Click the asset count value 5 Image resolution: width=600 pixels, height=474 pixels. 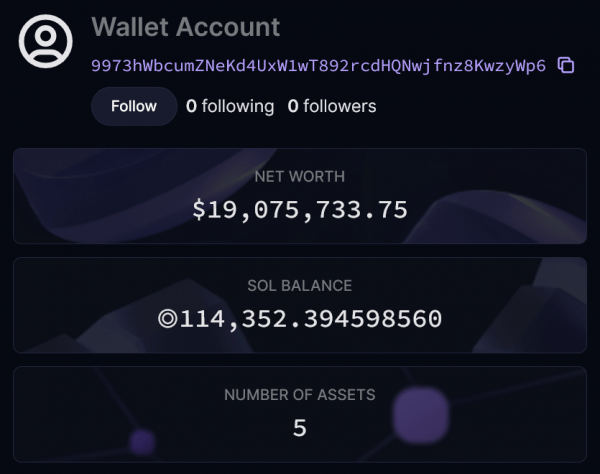pyautogui.click(x=300, y=428)
